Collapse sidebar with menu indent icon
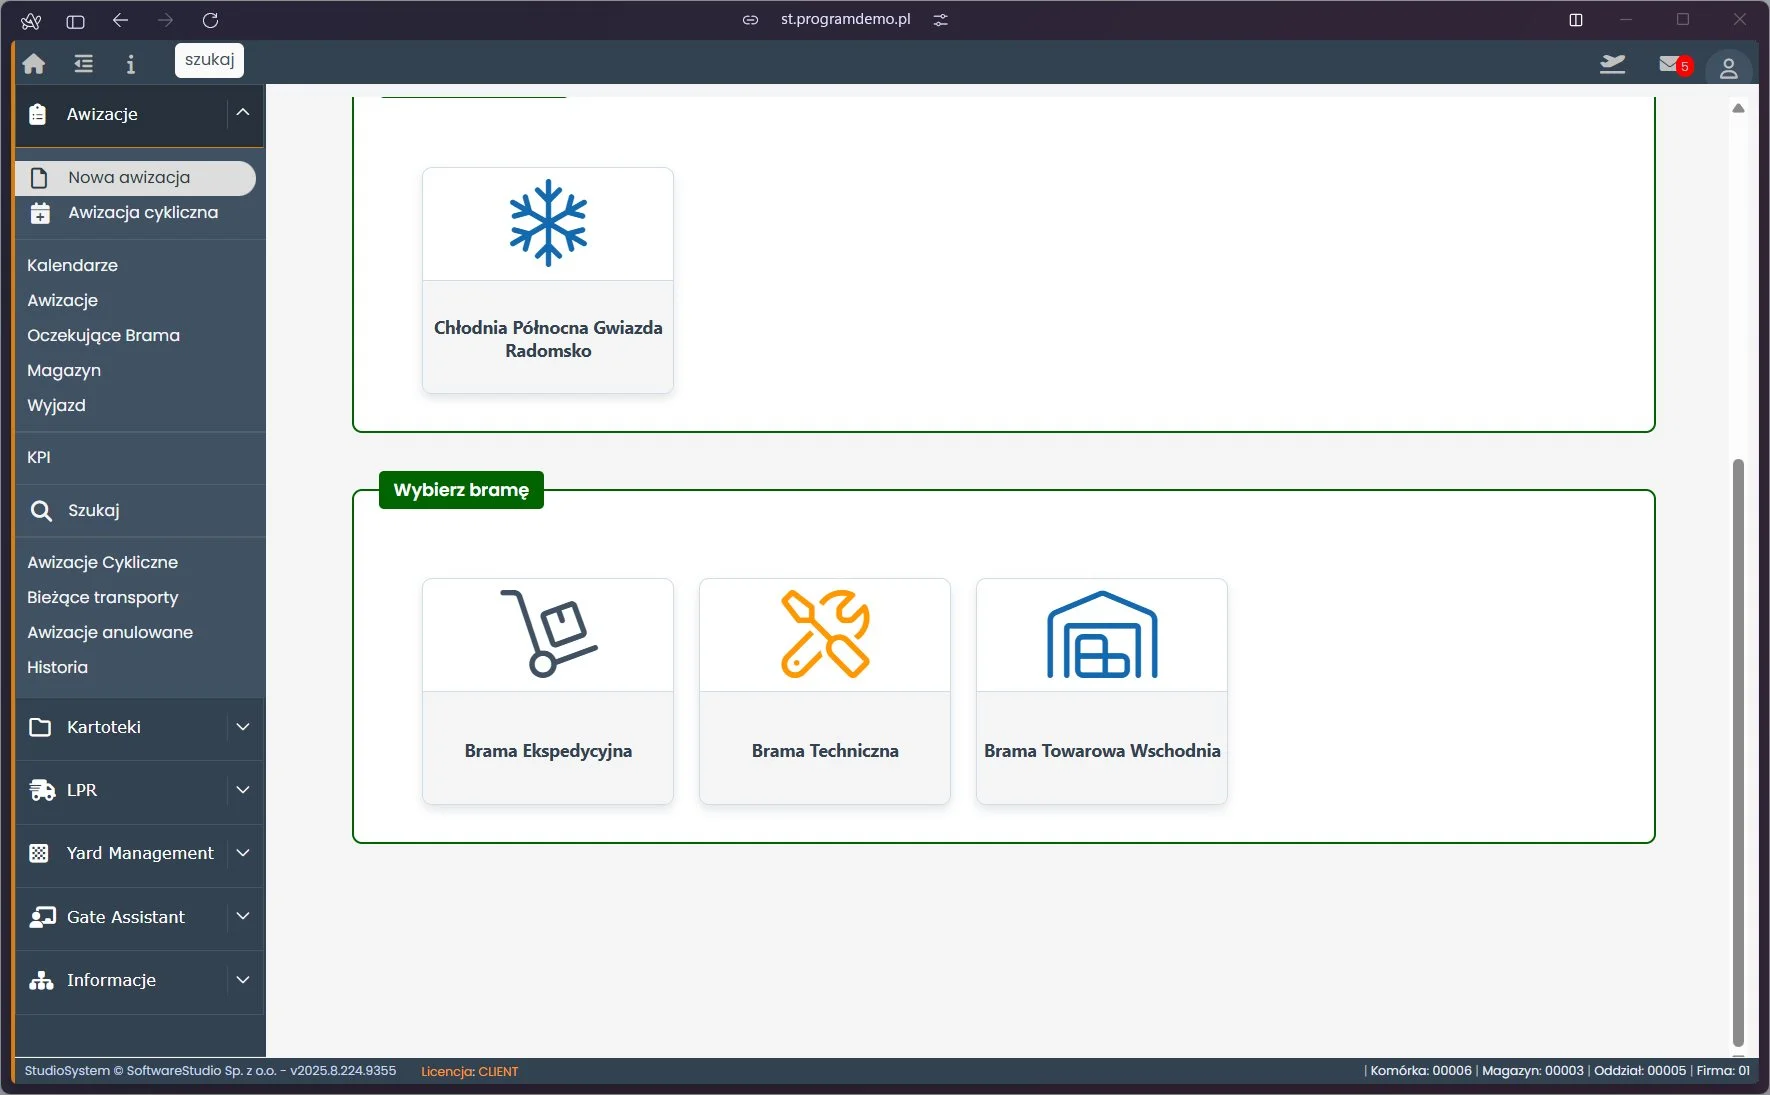Viewport: 1770px width, 1095px height. point(84,64)
